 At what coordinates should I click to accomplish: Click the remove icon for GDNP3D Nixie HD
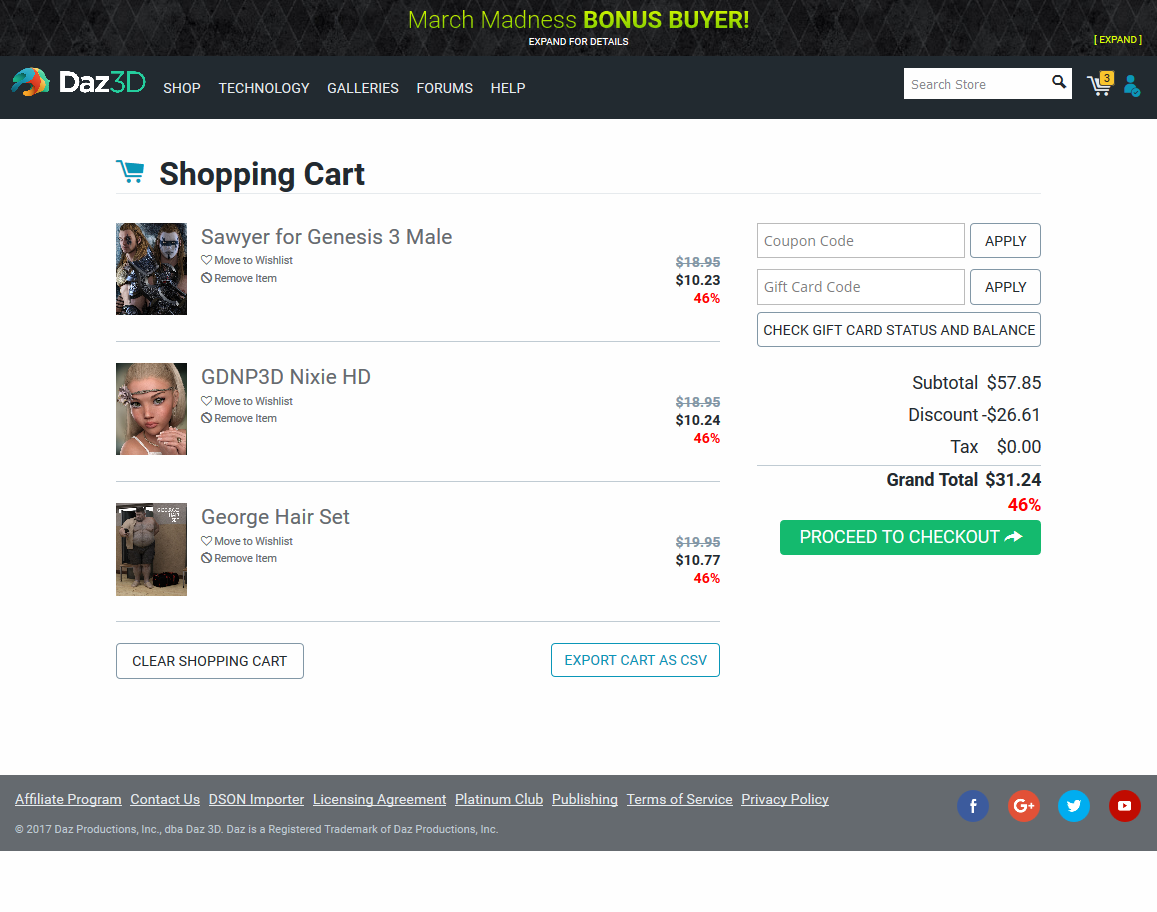207,418
